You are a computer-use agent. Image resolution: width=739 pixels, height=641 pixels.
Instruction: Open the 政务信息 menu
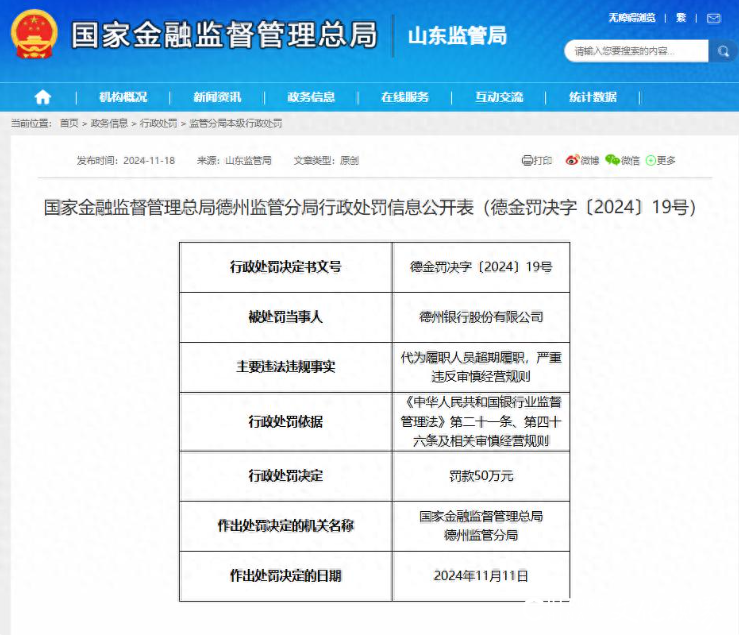(x=311, y=97)
